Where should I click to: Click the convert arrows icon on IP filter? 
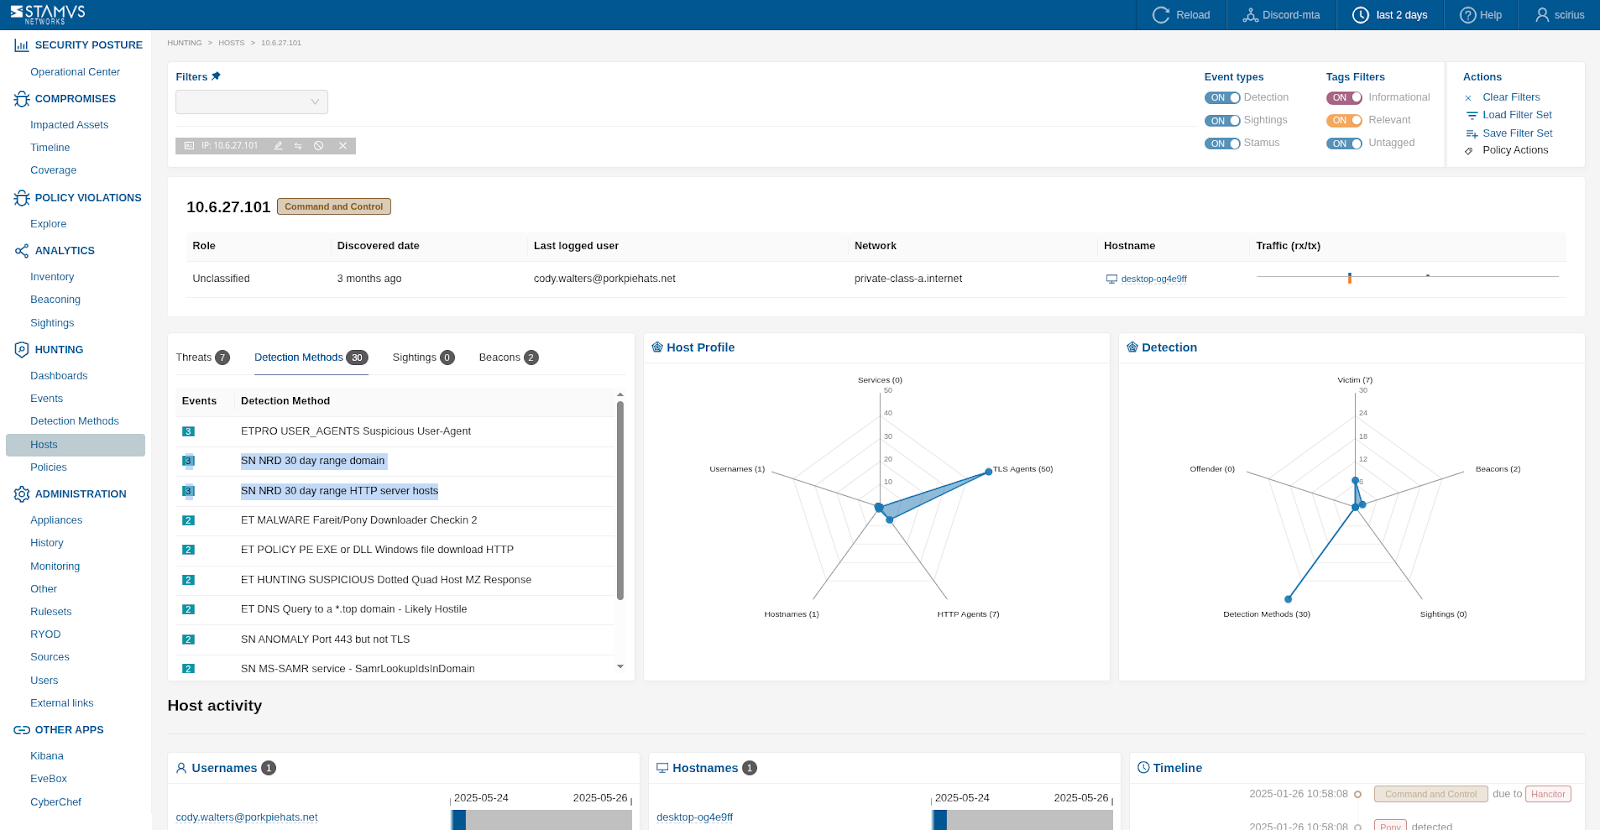click(x=298, y=146)
